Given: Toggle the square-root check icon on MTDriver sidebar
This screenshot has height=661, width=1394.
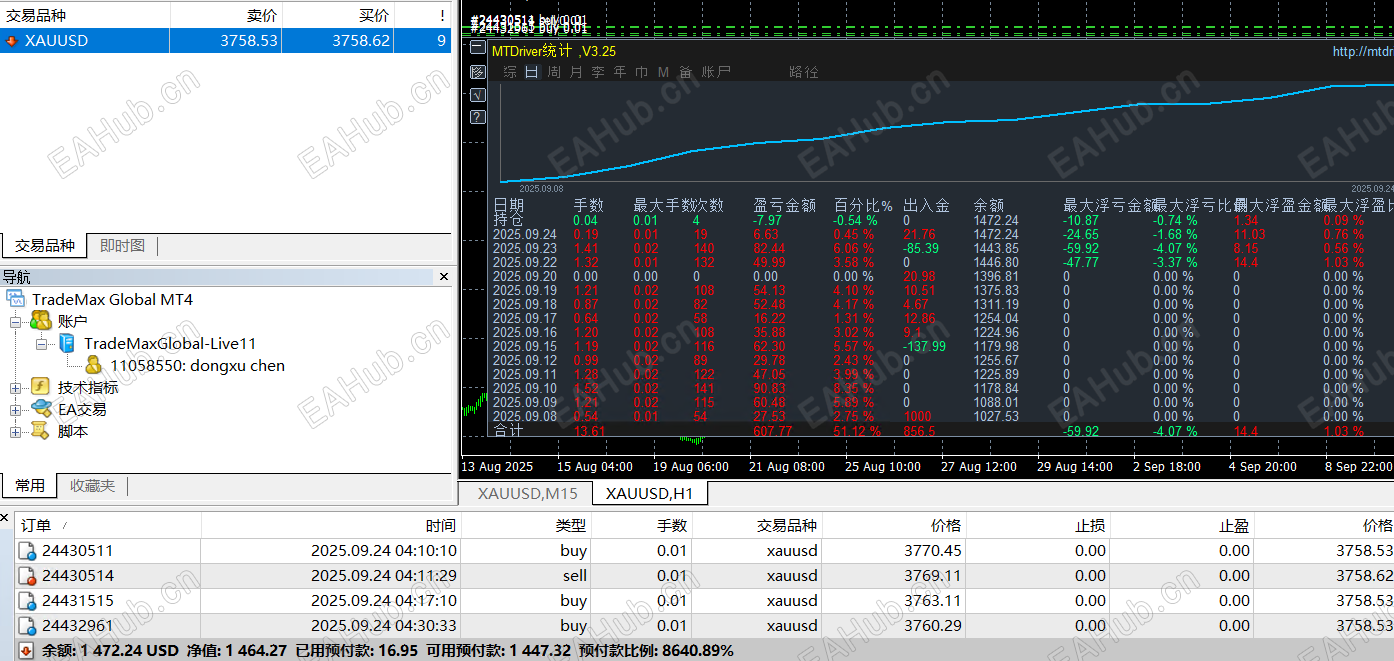Looking at the screenshot, I should point(478,95).
